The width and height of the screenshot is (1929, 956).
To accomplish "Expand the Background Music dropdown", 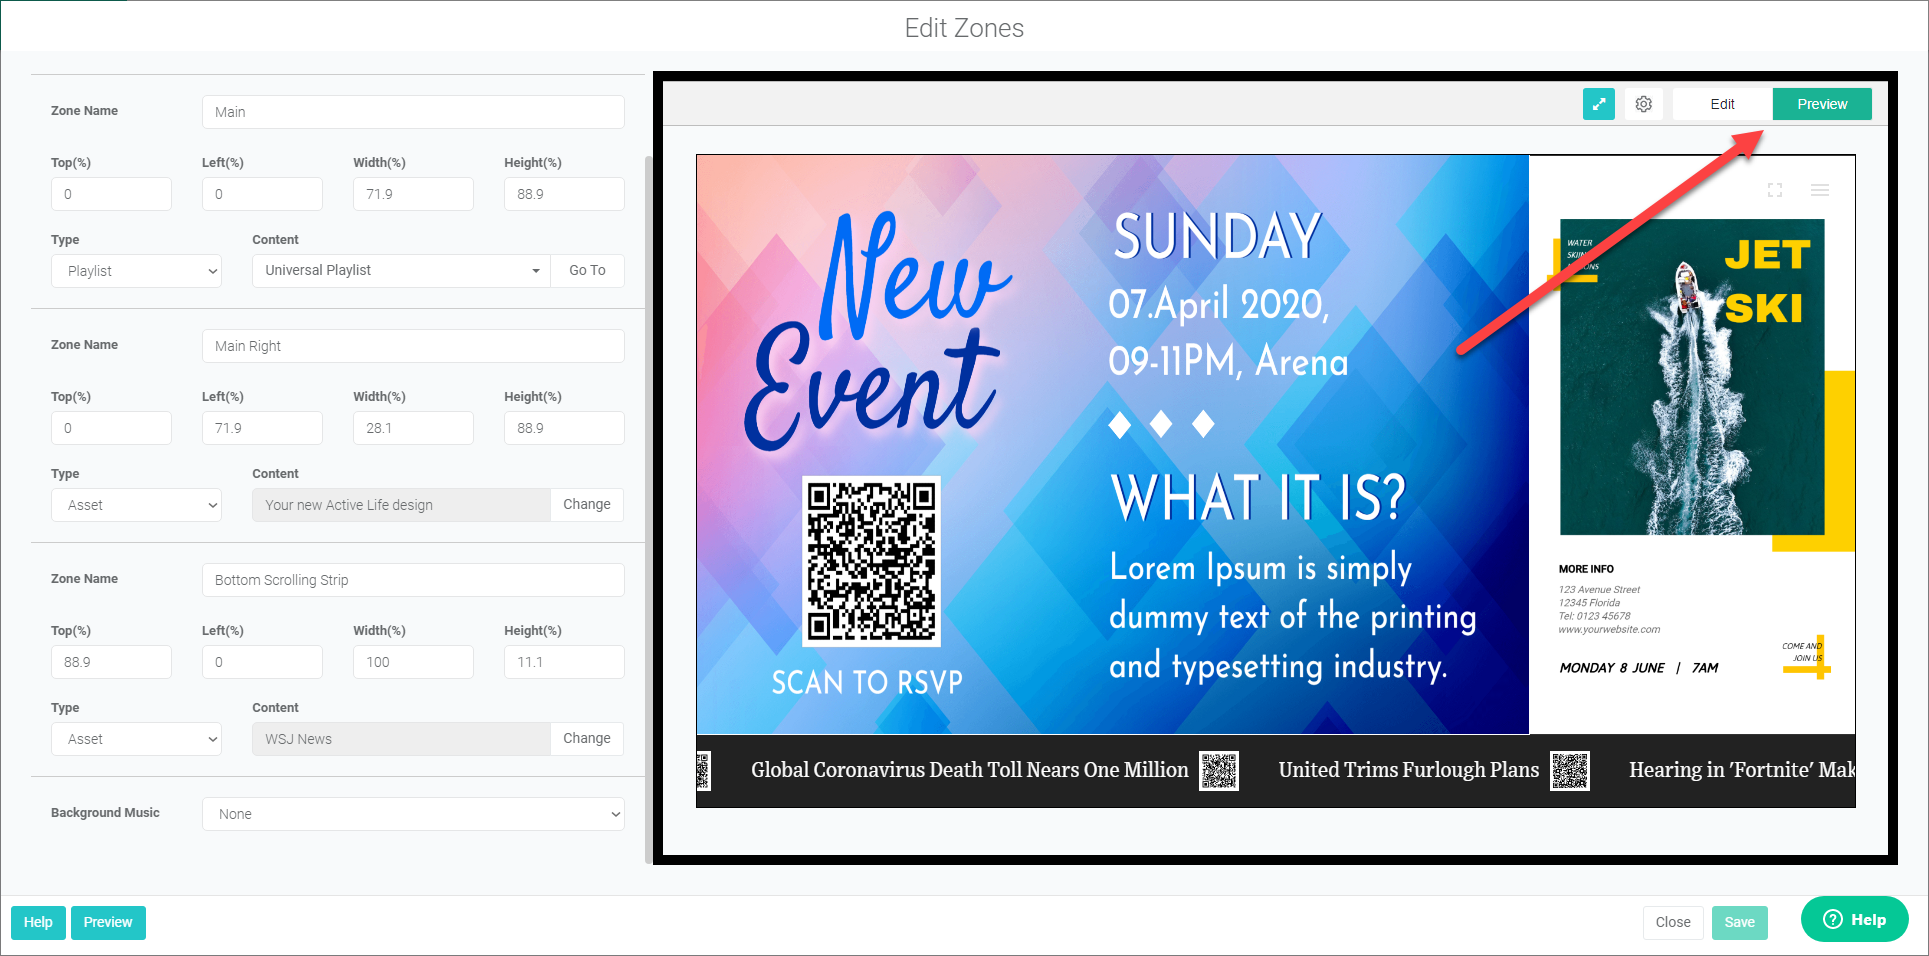I will point(413,814).
